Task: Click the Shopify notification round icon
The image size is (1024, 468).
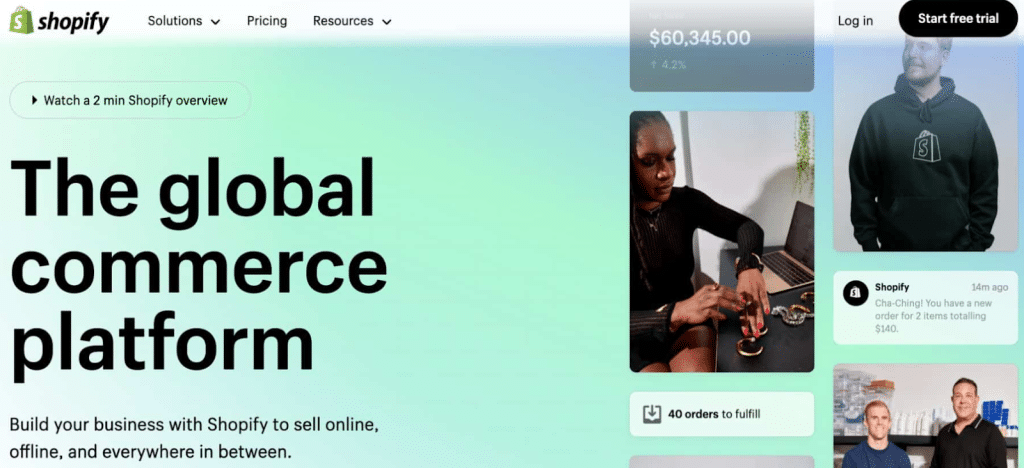Action: [855, 294]
